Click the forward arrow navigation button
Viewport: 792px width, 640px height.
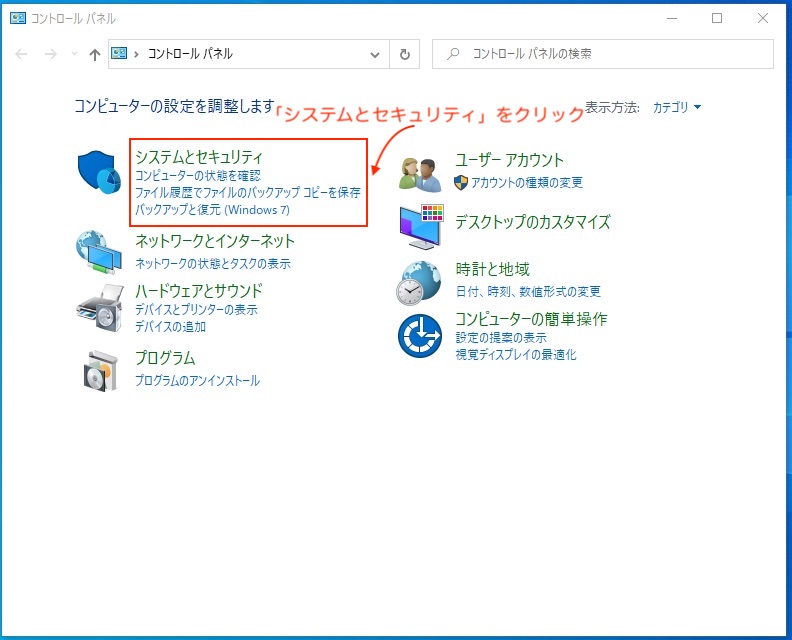click(51, 54)
